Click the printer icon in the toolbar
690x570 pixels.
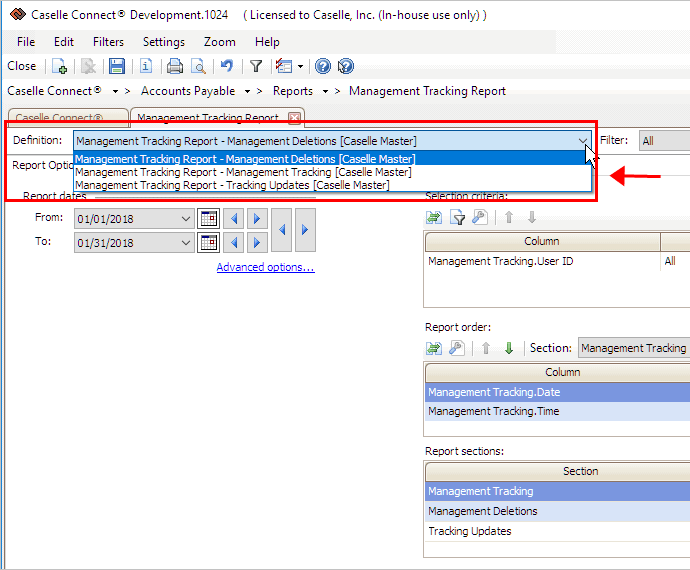[175, 66]
